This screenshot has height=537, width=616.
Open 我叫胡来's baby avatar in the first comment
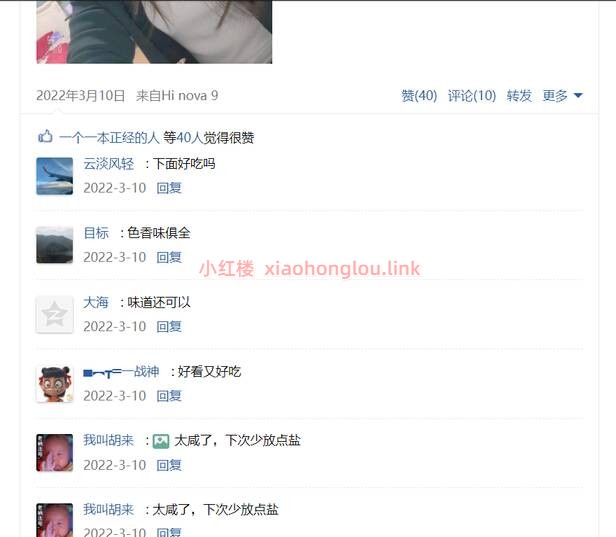[55, 453]
